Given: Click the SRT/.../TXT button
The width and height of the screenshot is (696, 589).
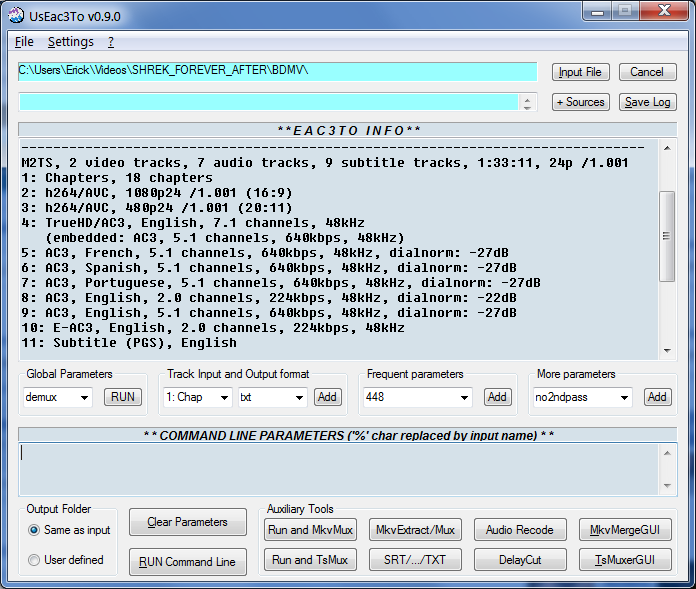Looking at the screenshot, I should (x=415, y=560).
